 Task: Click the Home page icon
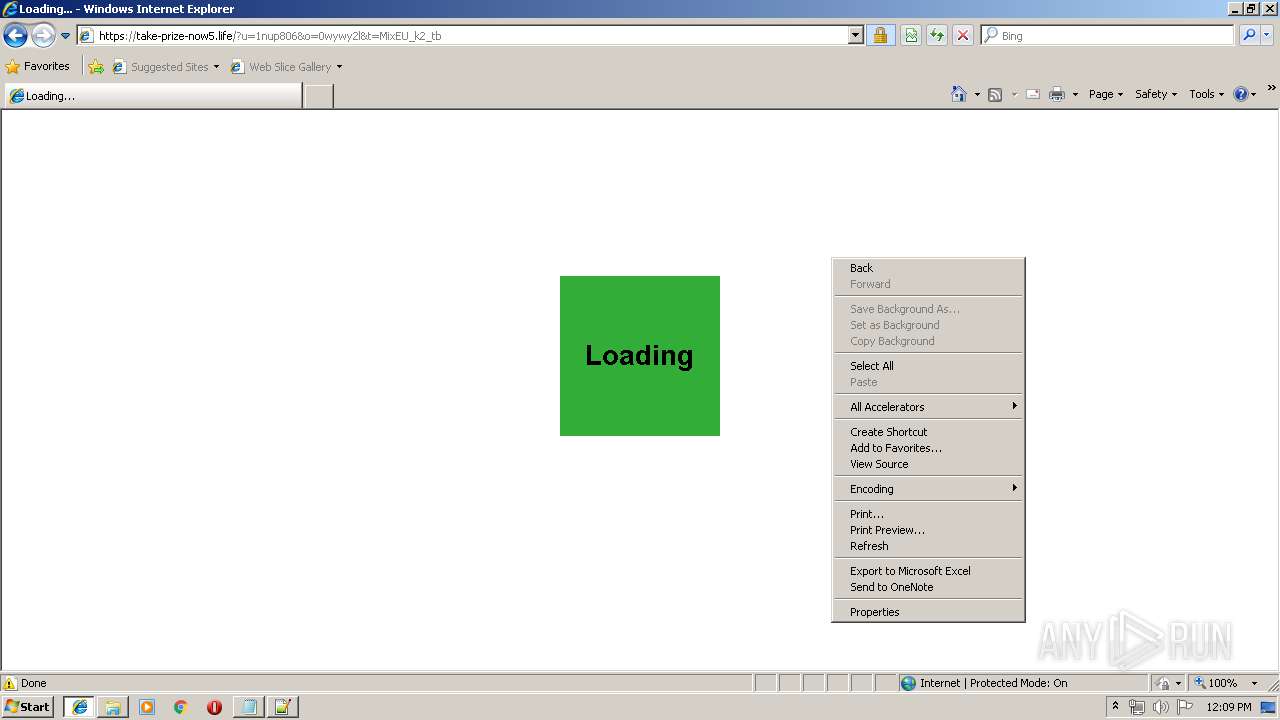pos(959,94)
